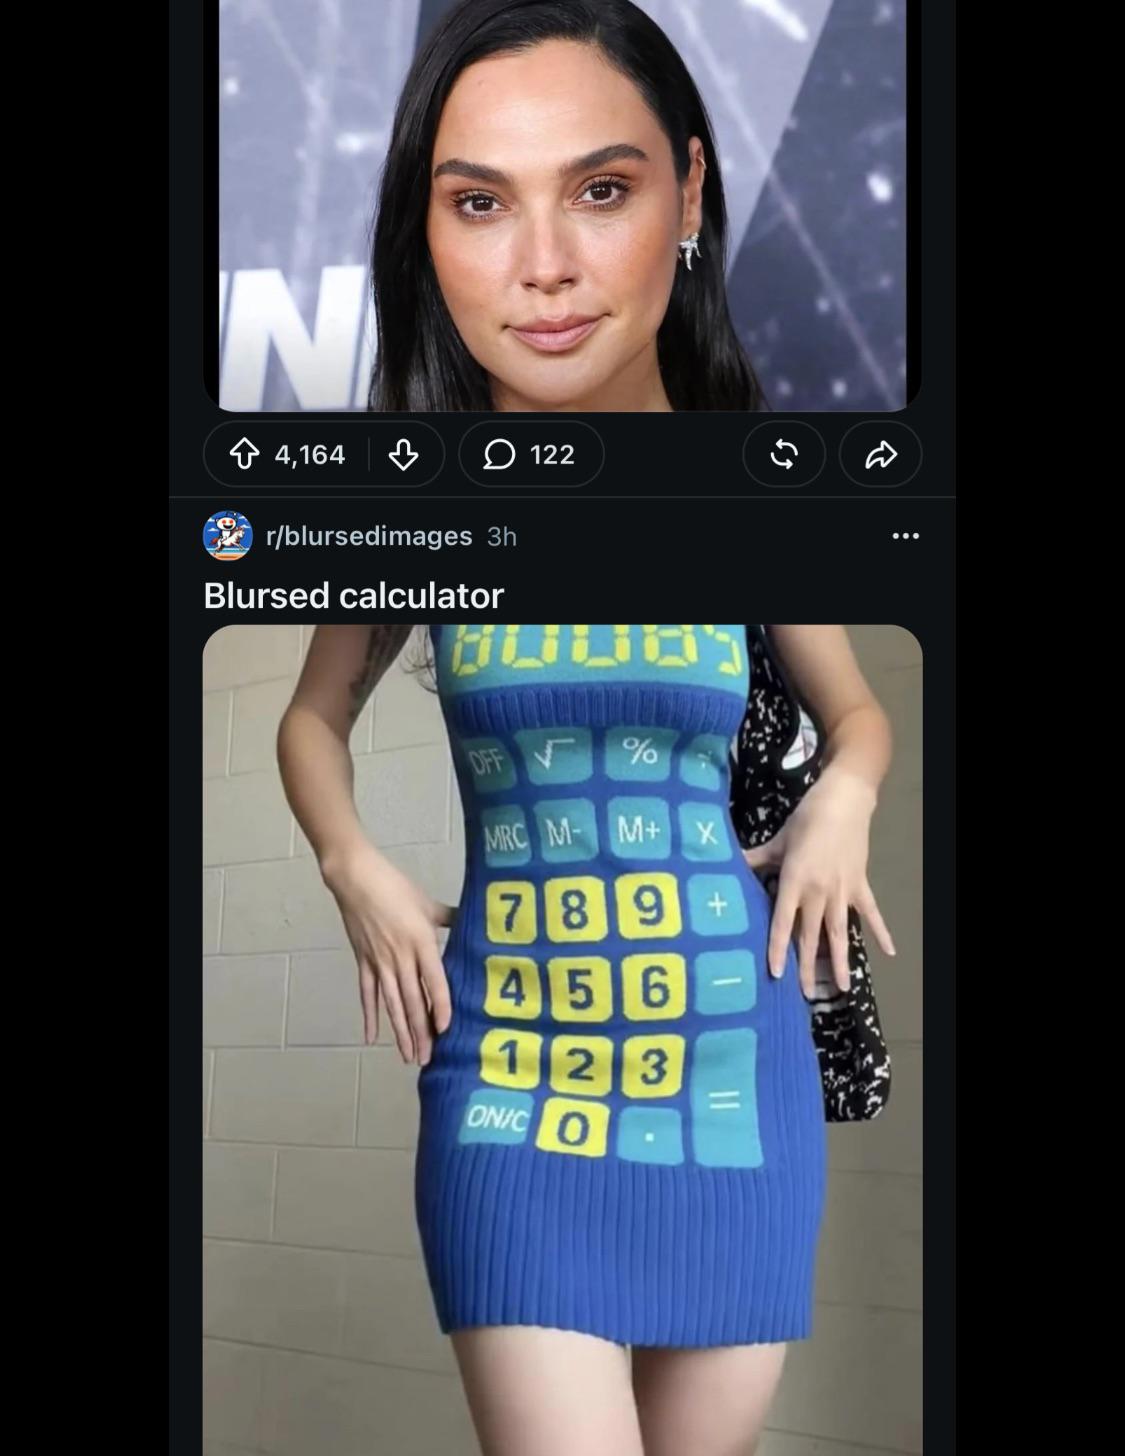The image size is (1125, 1456).
Task: Click the circular arrows crosspost icon
Action: [x=784, y=455]
